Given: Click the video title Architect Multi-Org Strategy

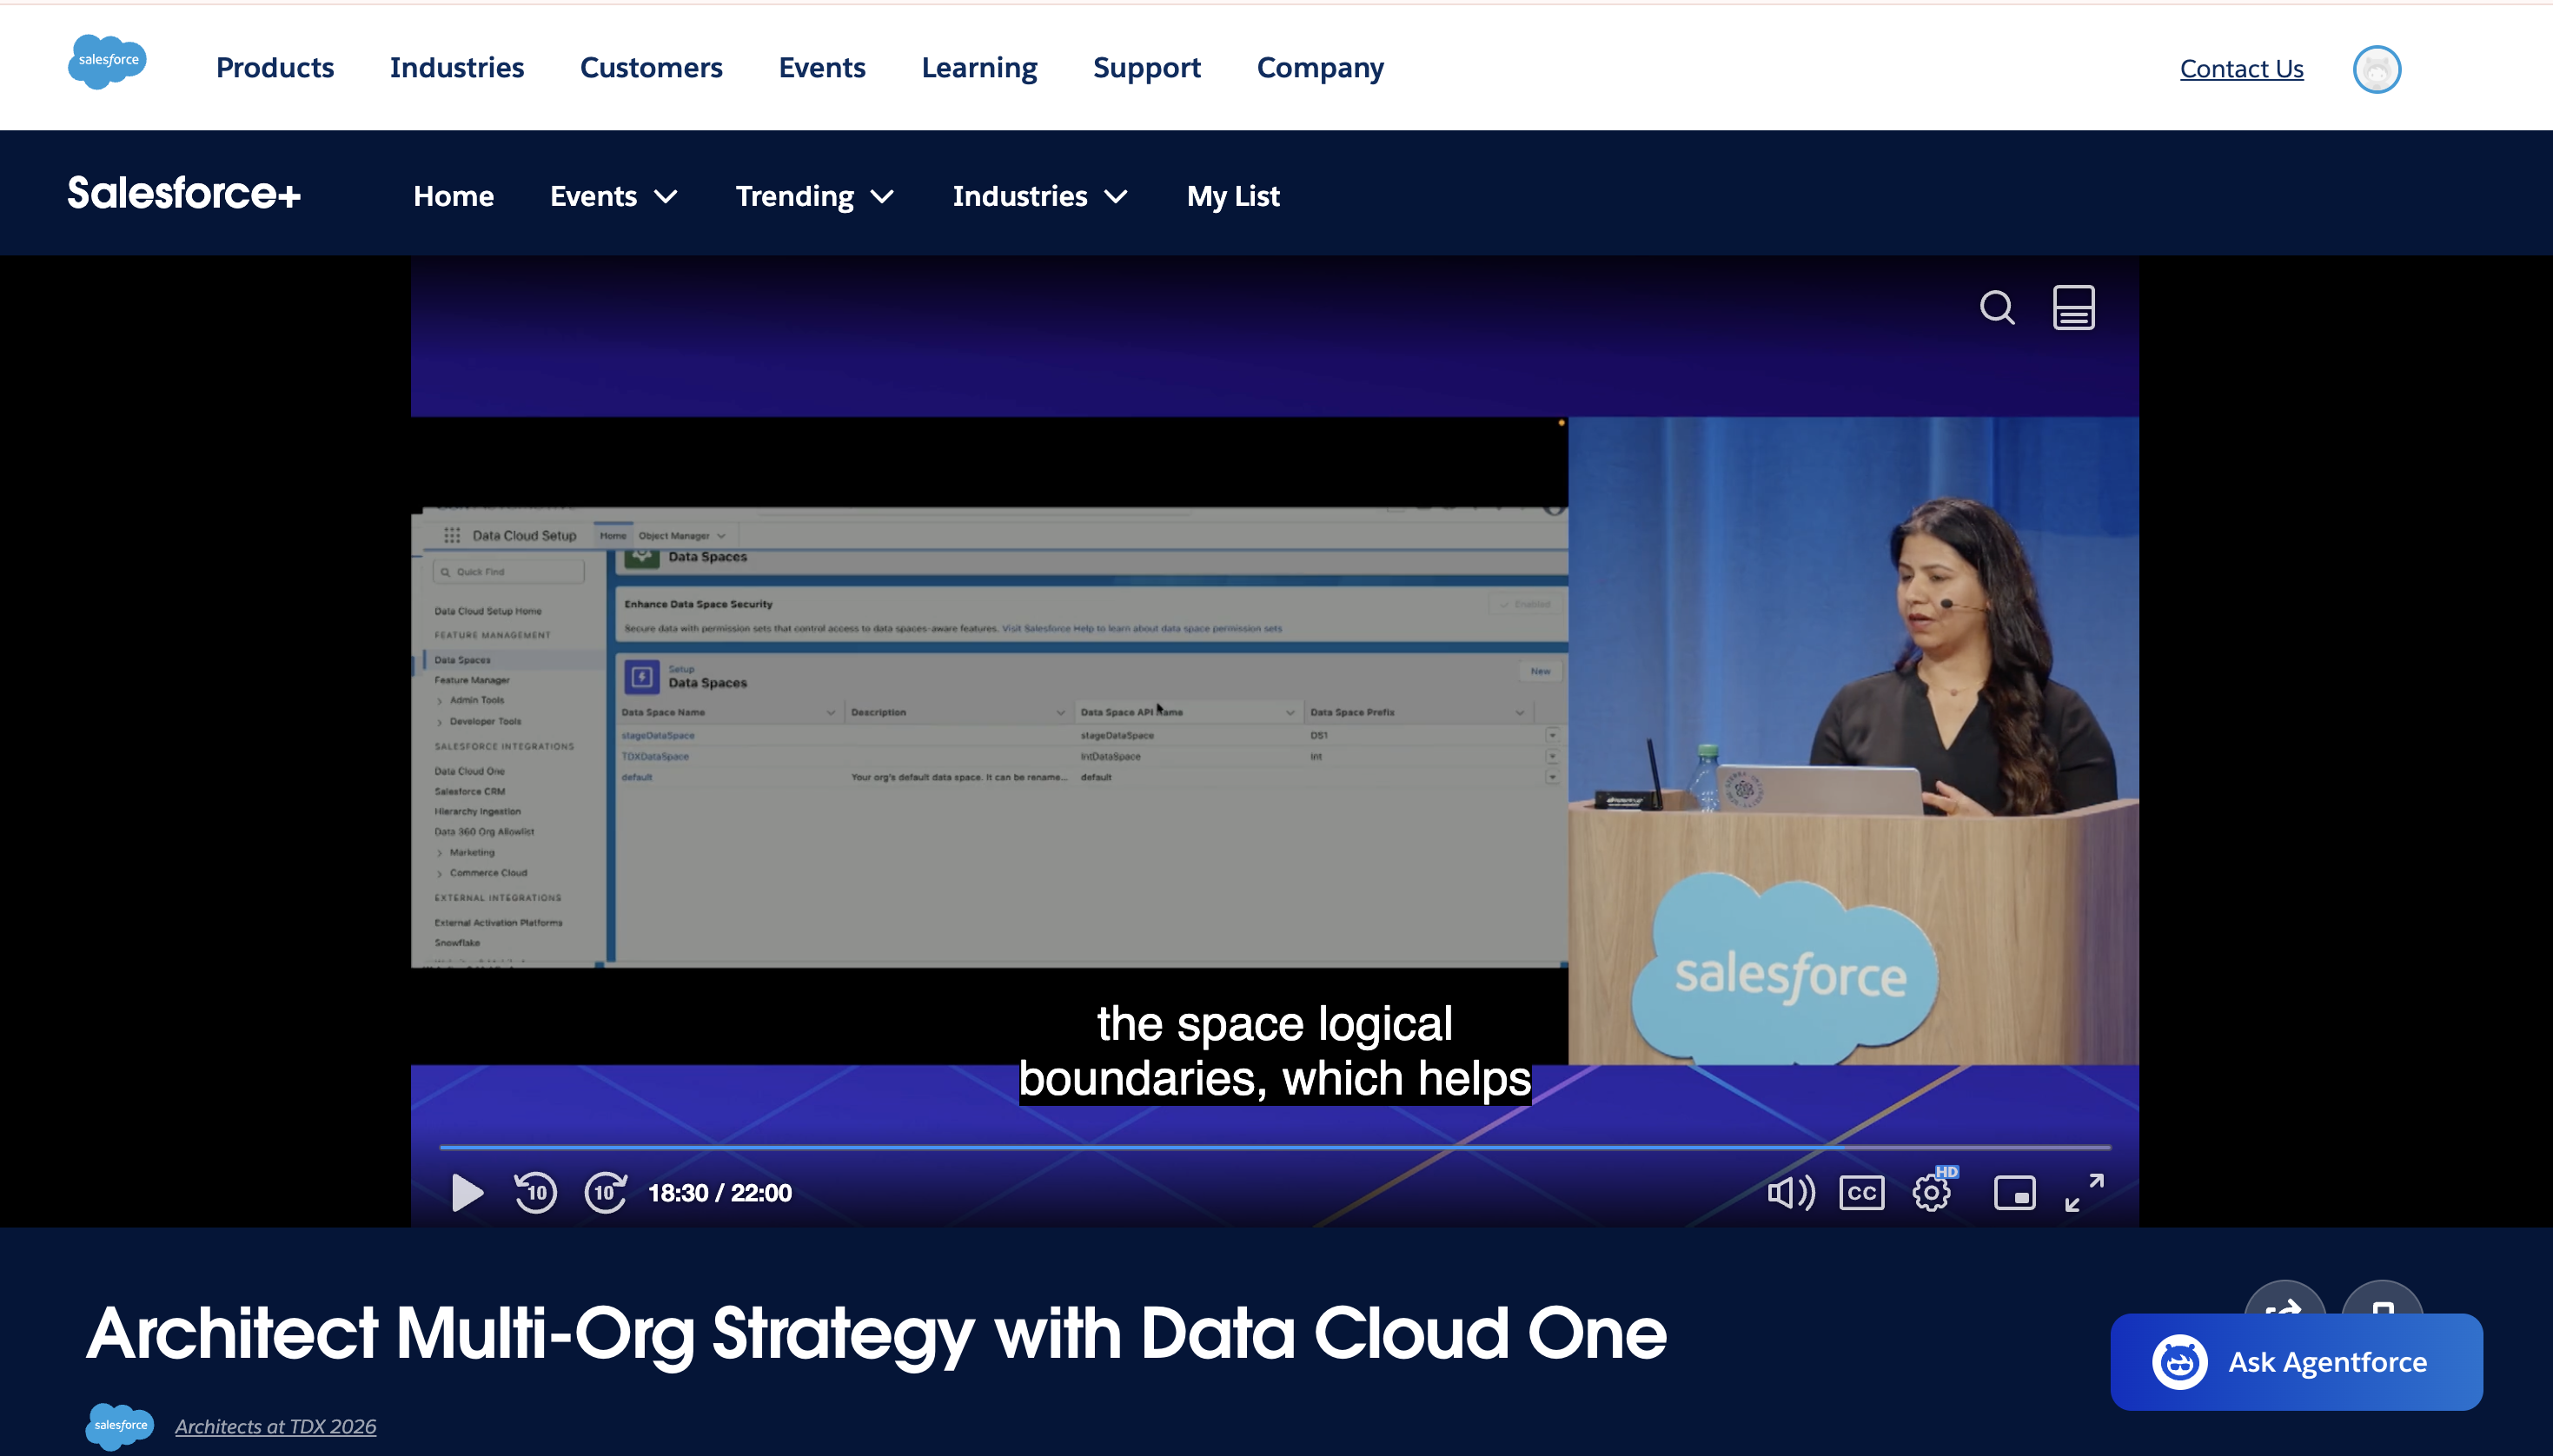Looking at the screenshot, I should pyautogui.click(x=877, y=1333).
